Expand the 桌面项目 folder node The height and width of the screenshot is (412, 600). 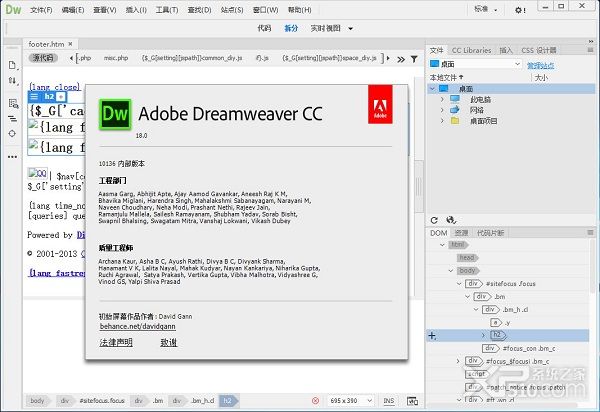442,121
